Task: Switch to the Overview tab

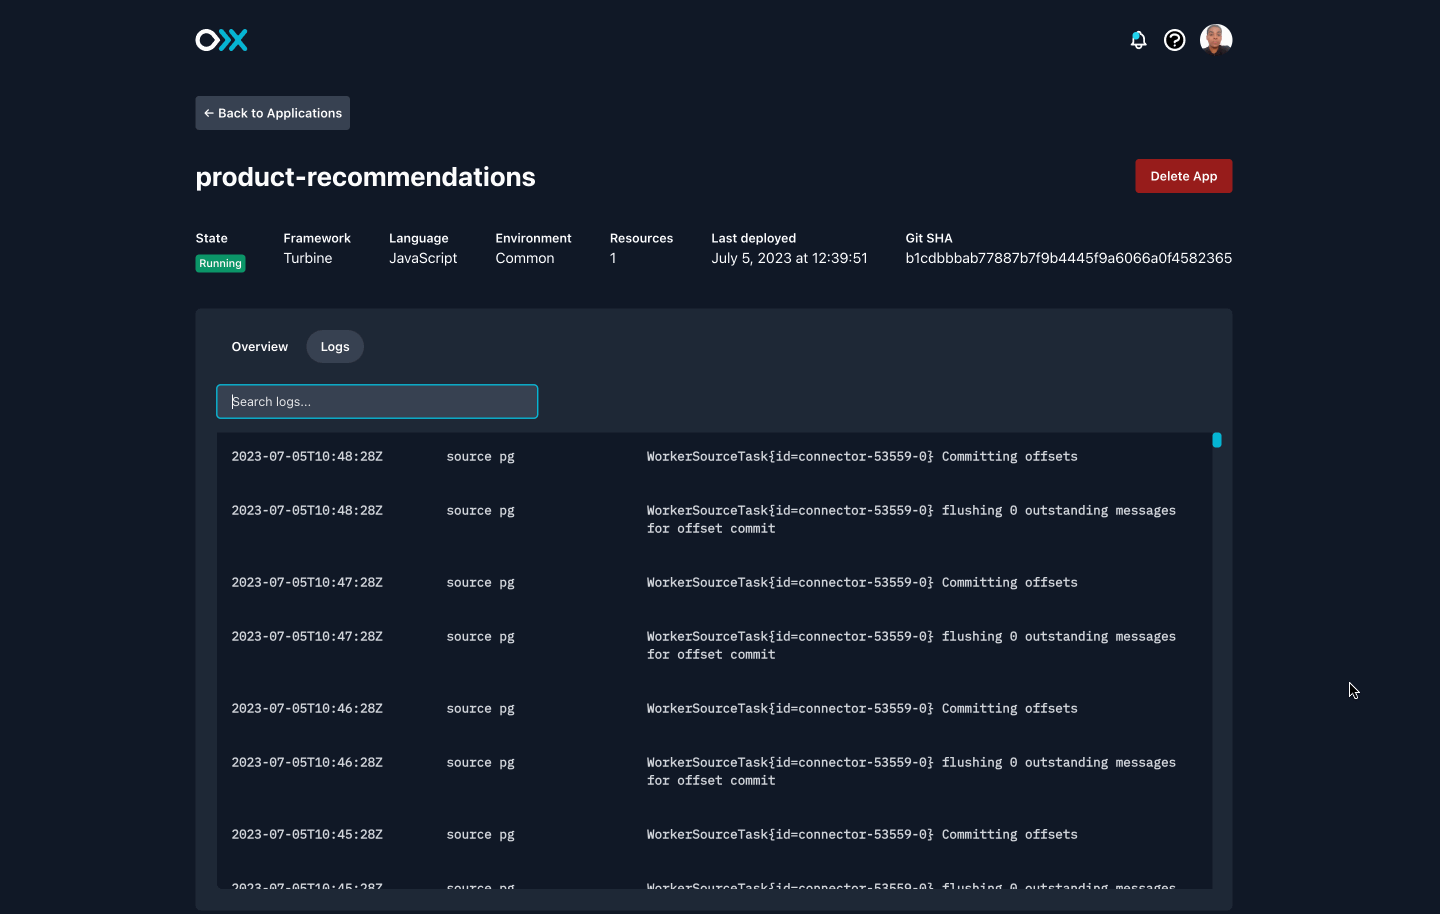Action: [x=259, y=346]
